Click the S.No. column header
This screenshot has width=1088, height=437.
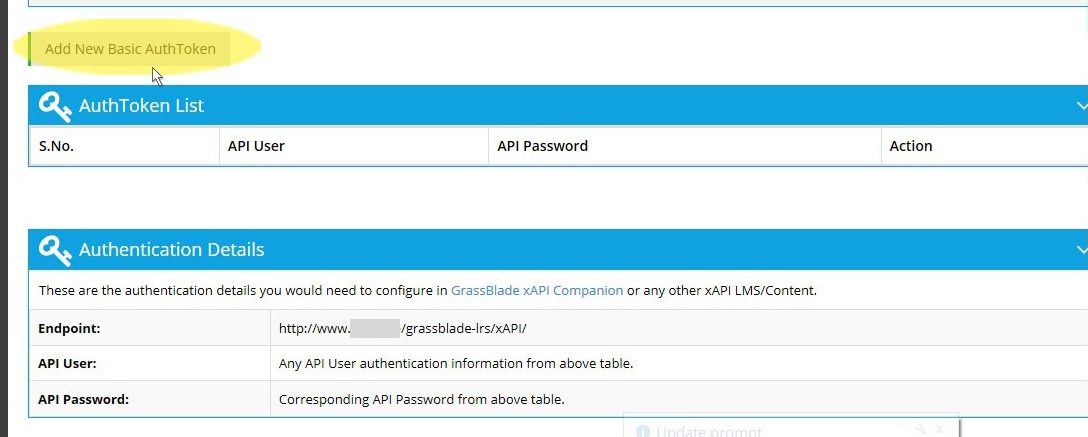tap(56, 146)
